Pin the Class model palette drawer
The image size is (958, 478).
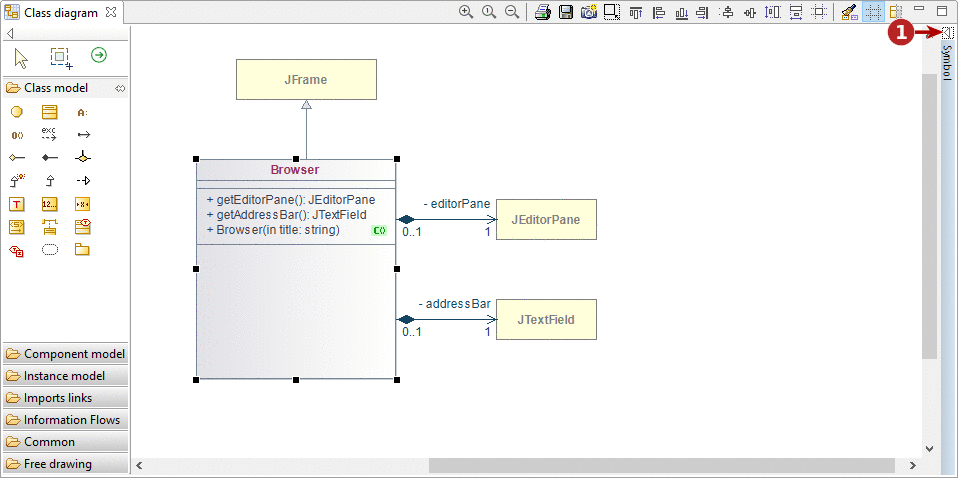[x=119, y=88]
